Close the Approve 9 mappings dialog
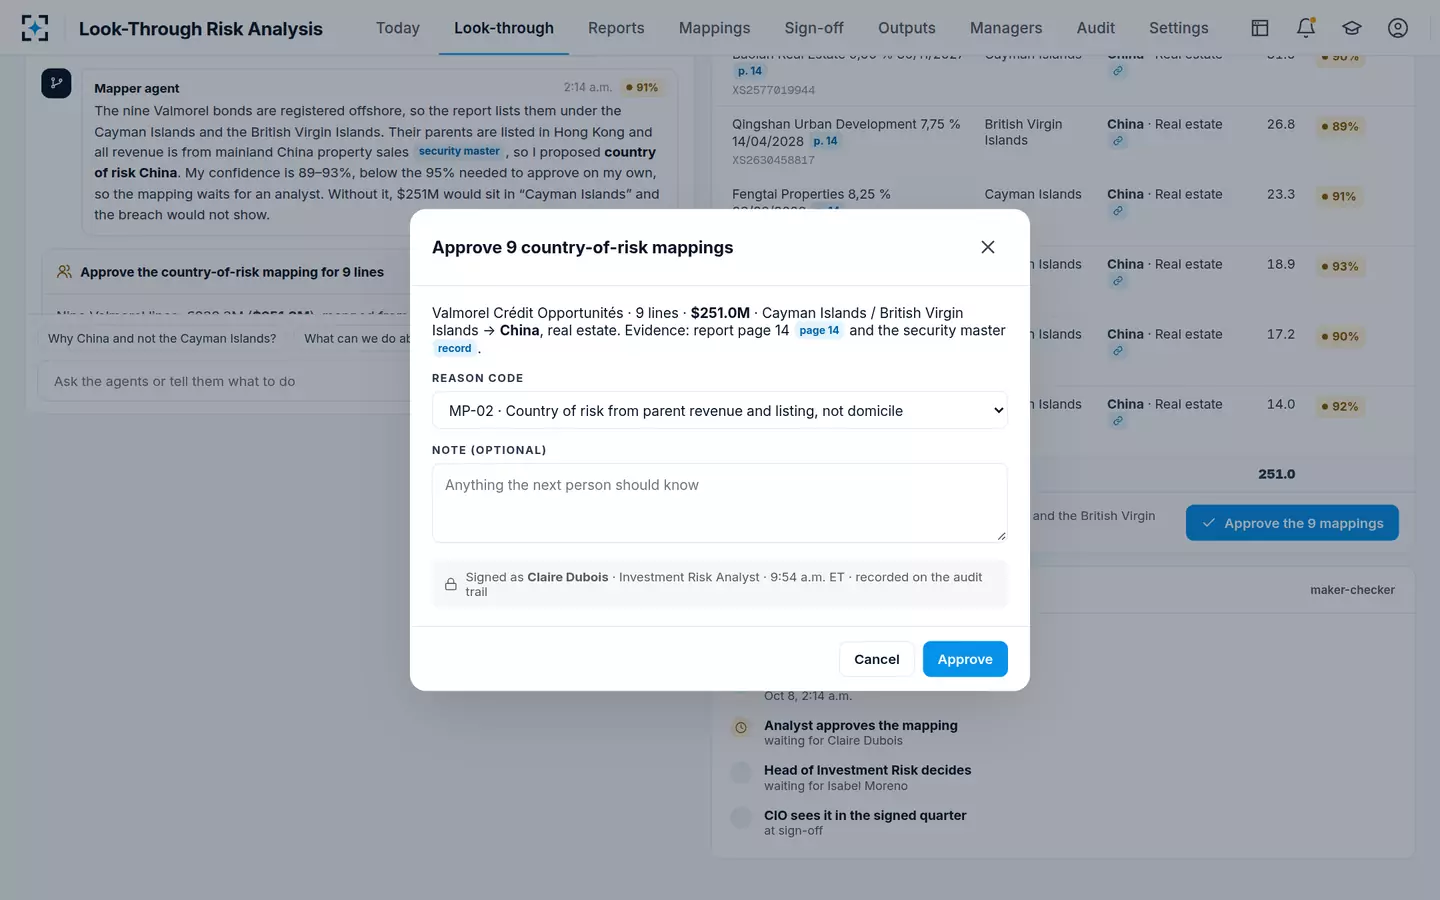The image size is (1440, 900). (988, 247)
